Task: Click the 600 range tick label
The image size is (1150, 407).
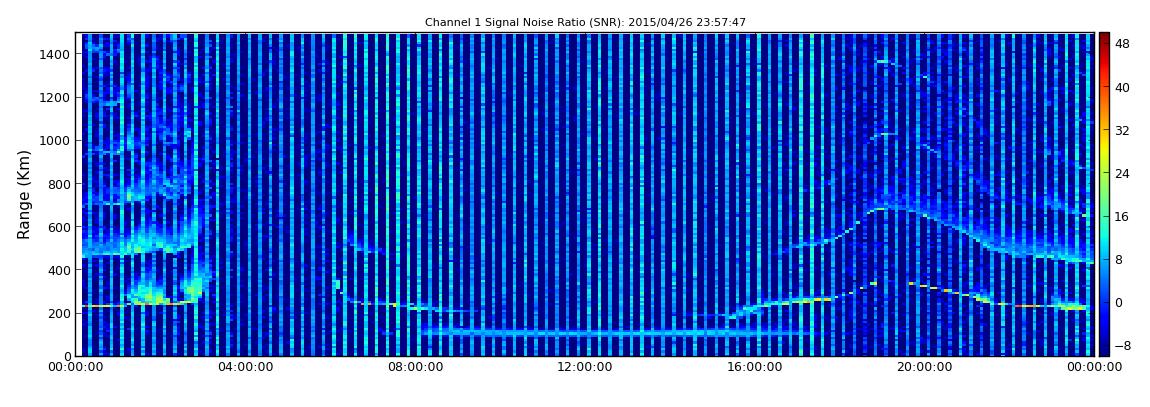Action: pos(59,227)
